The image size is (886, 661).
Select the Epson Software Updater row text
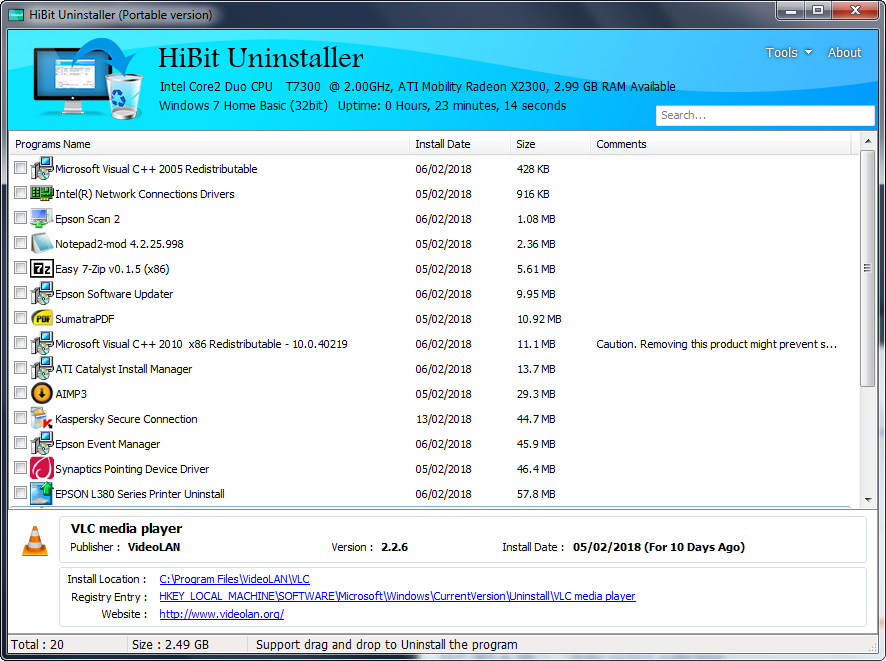coord(114,294)
